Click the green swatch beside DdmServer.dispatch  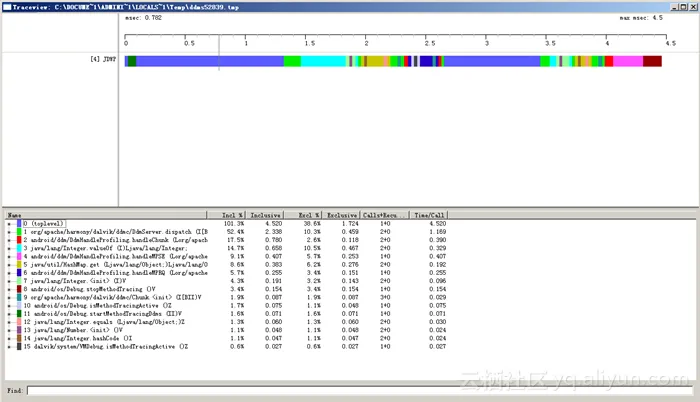pos(19,233)
